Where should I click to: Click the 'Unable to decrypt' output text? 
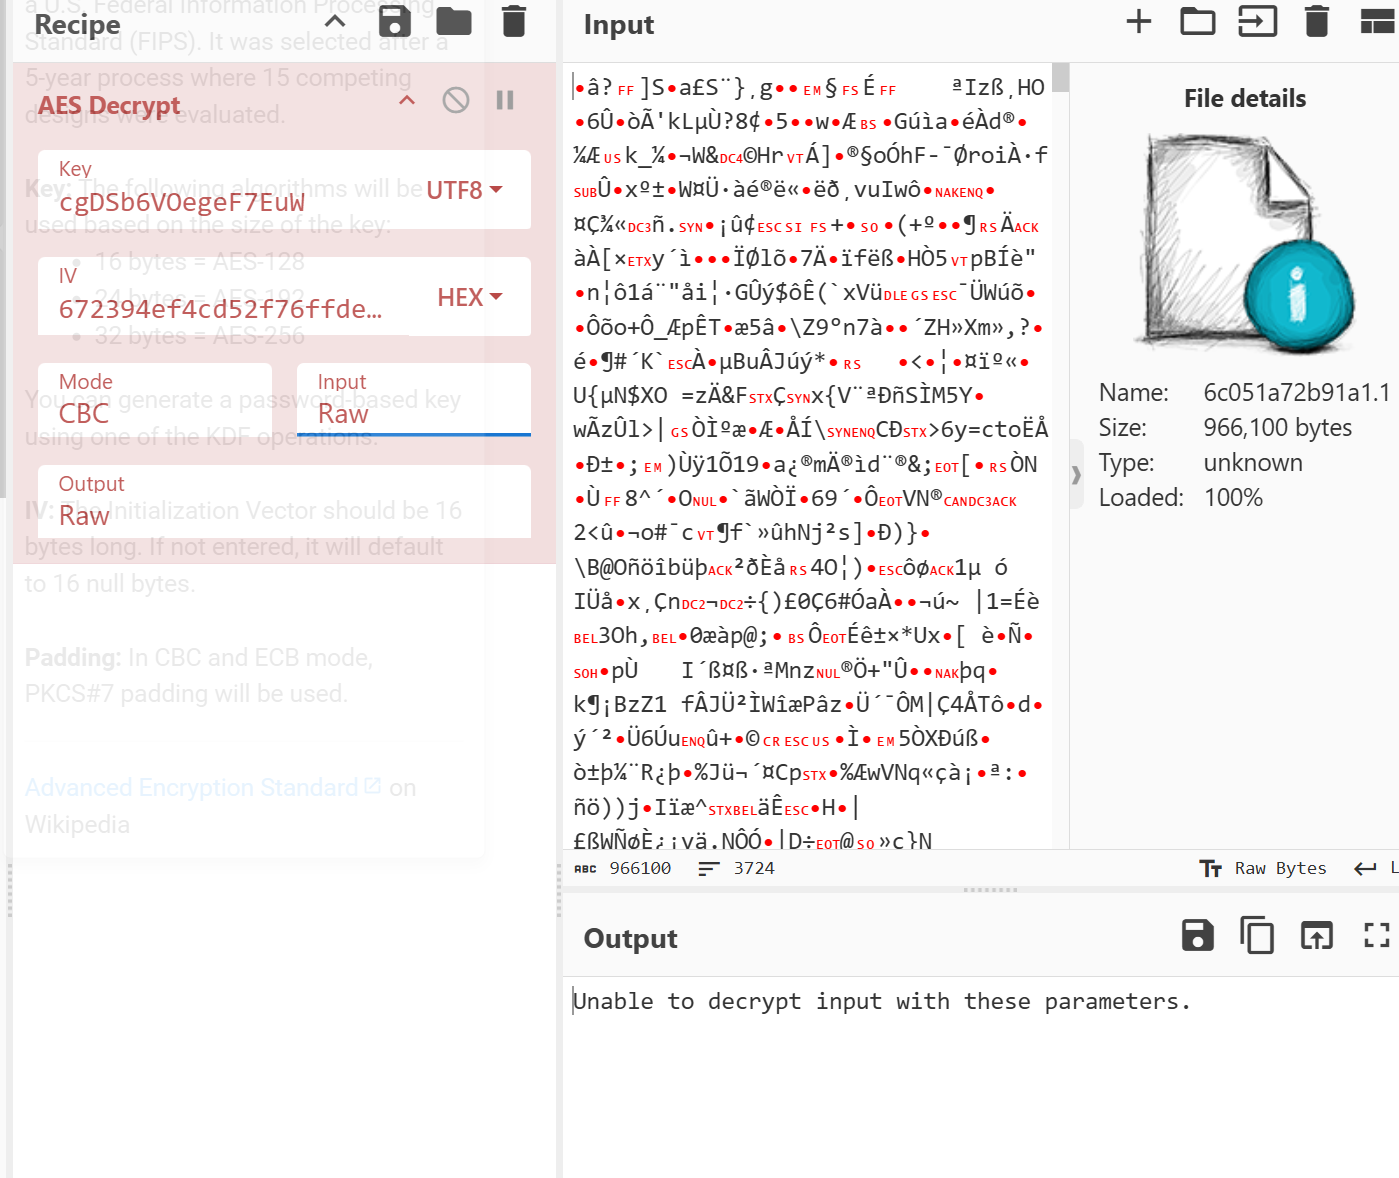[881, 1001]
